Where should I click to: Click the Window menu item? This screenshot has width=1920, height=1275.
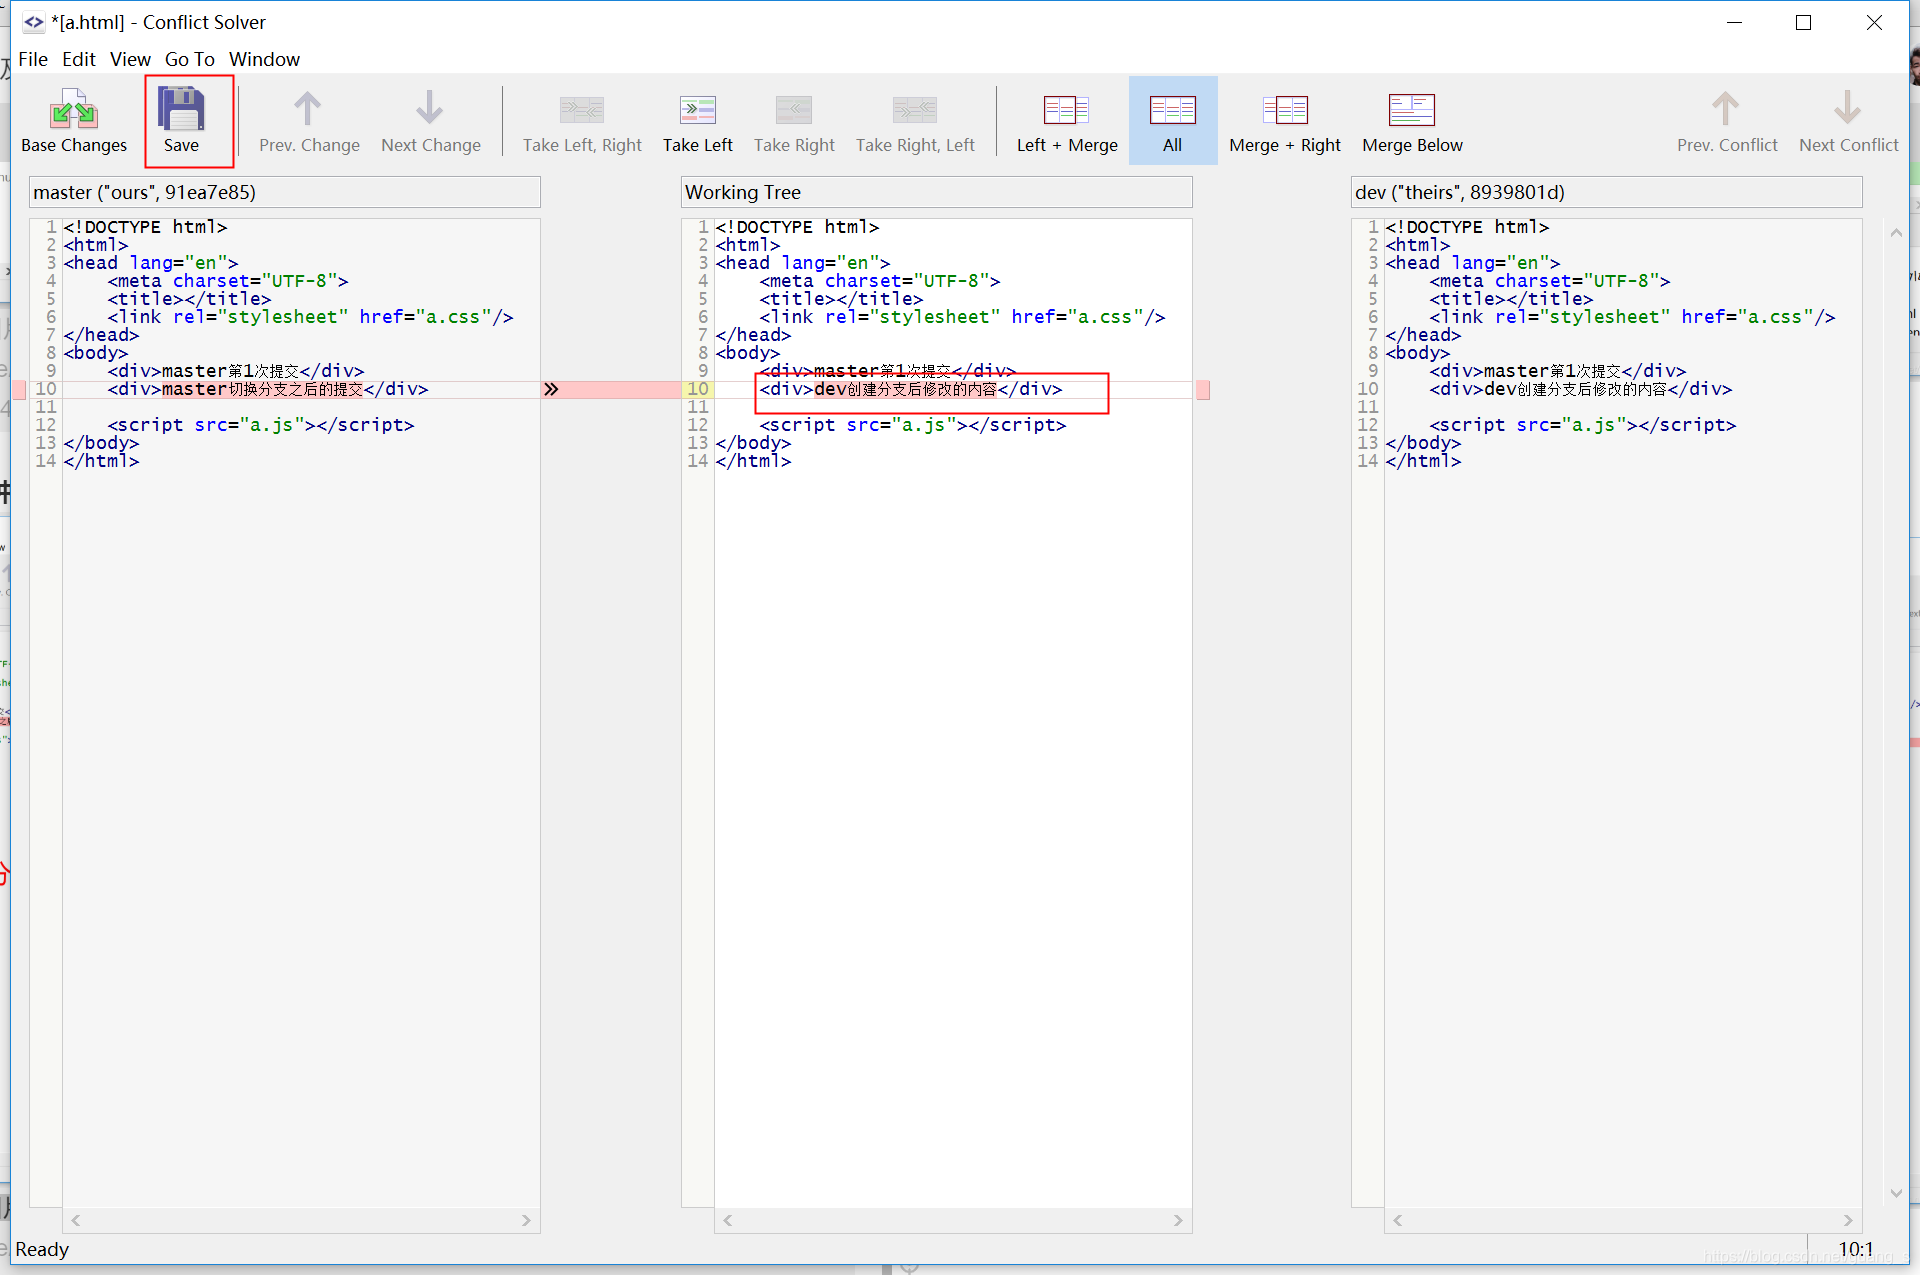pos(263,58)
